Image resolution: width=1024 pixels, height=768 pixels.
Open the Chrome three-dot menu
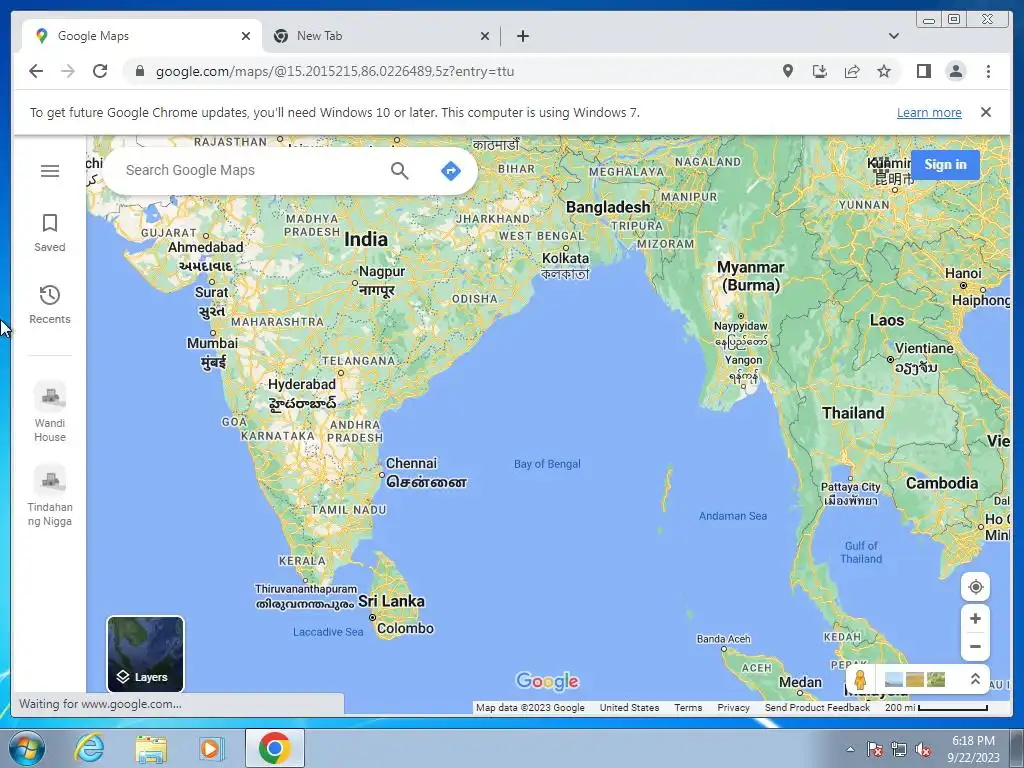(988, 71)
